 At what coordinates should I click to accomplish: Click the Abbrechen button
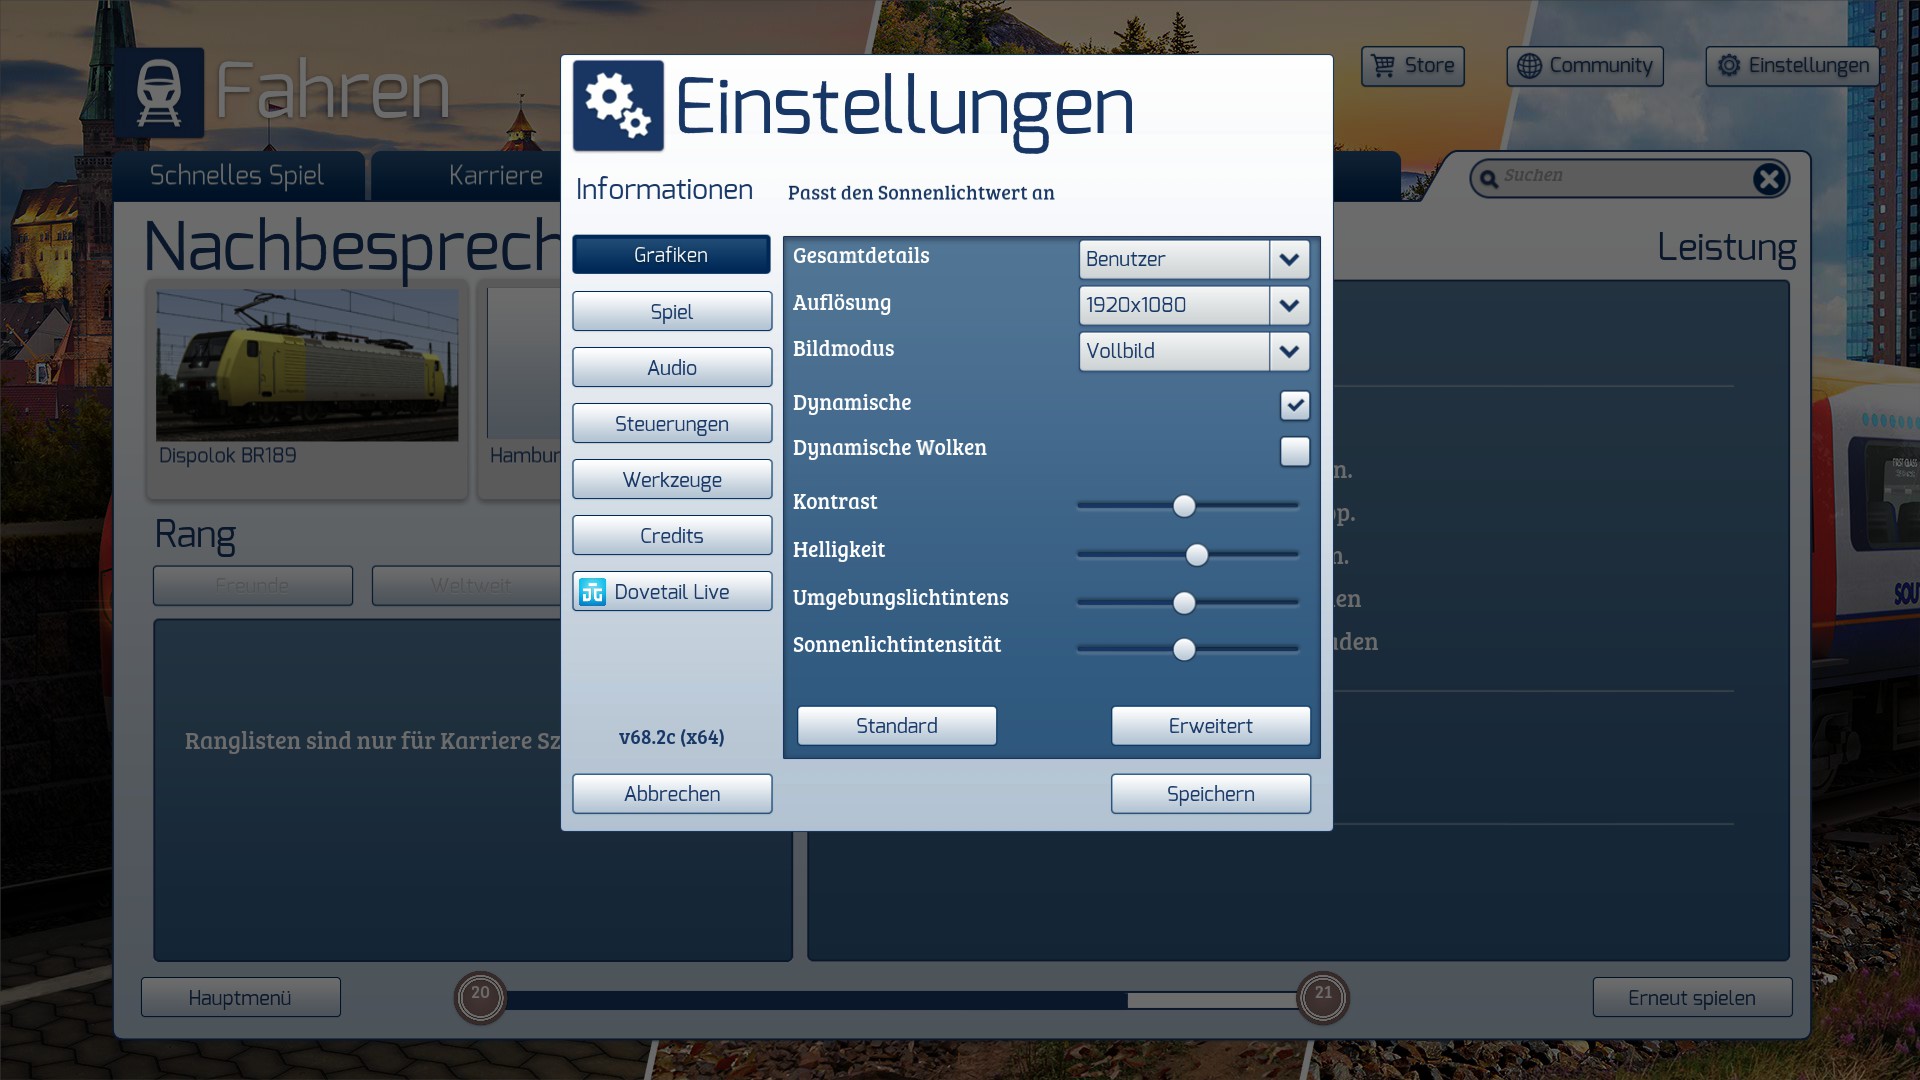click(672, 794)
